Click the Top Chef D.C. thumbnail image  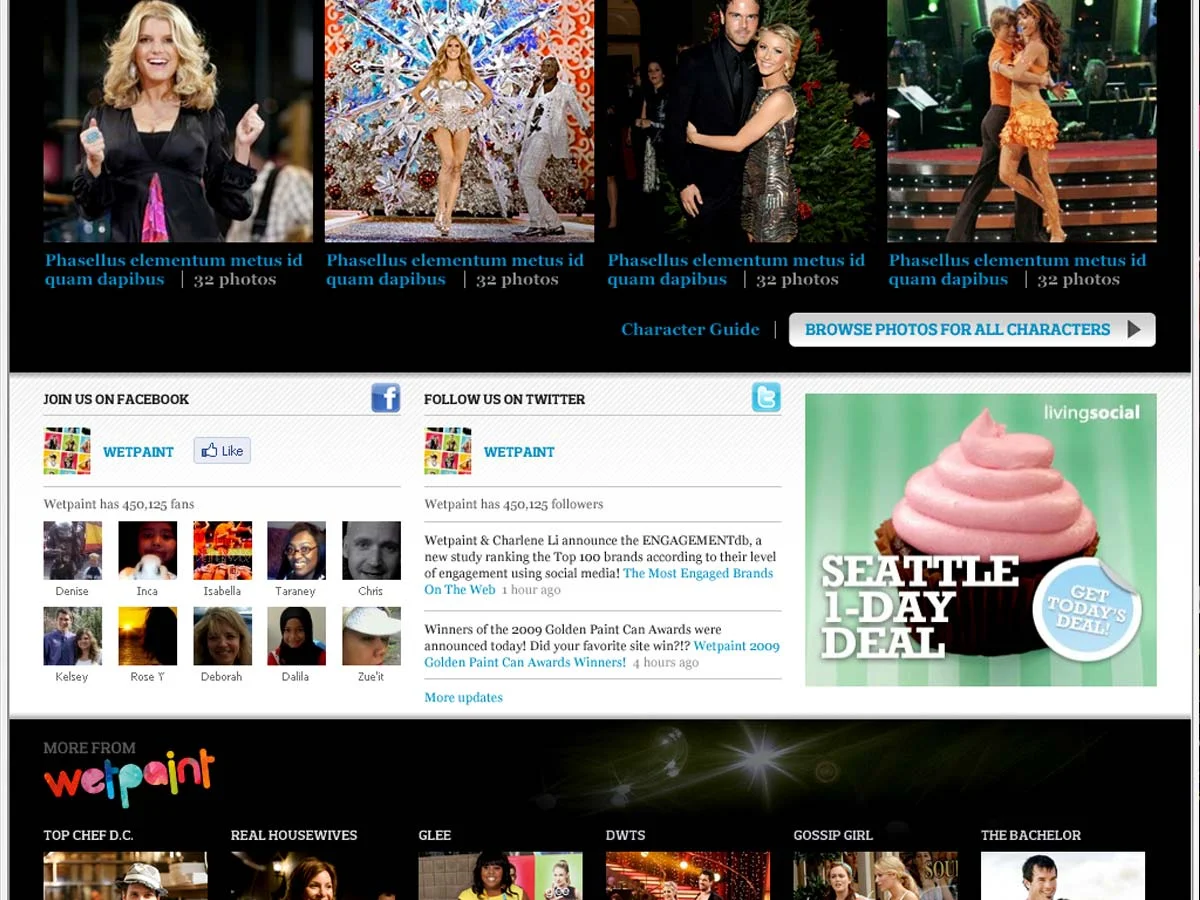(x=126, y=876)
